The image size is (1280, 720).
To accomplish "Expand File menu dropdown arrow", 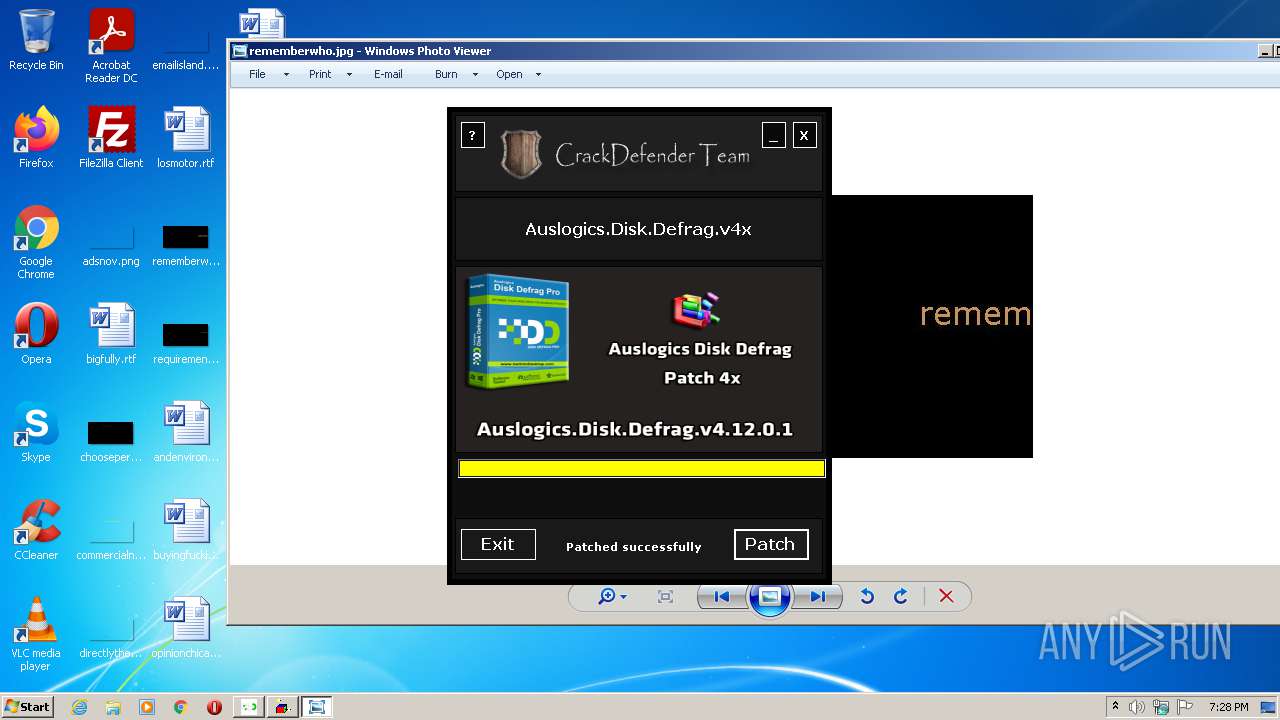I will (286, 75).
